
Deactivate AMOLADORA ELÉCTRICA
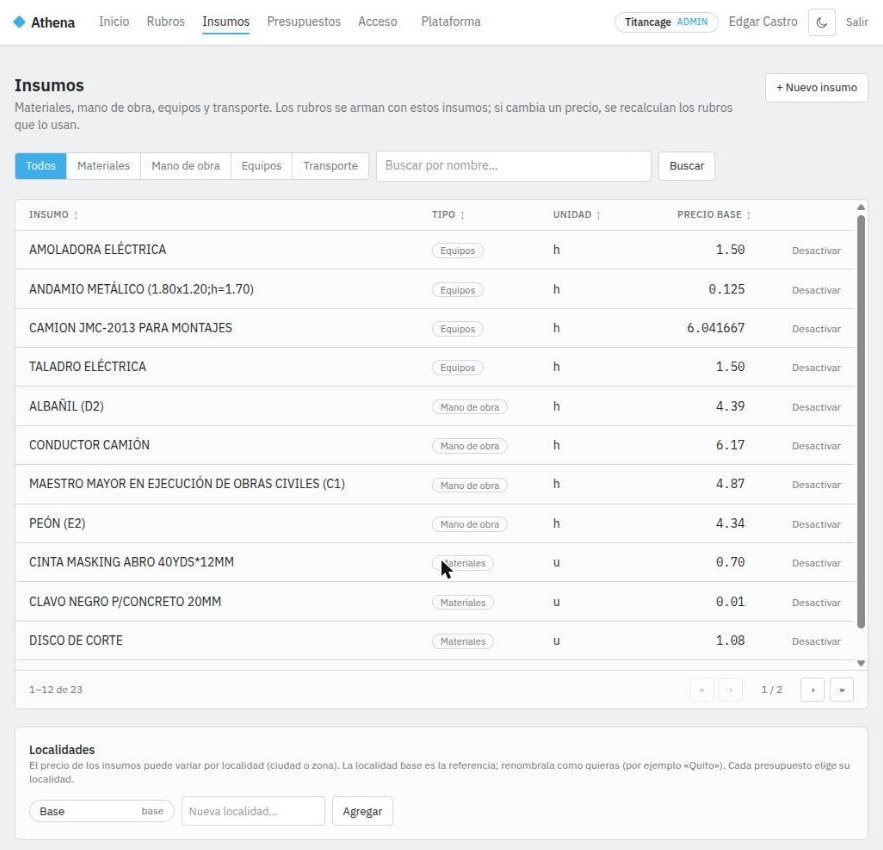[x=816, y=251]
